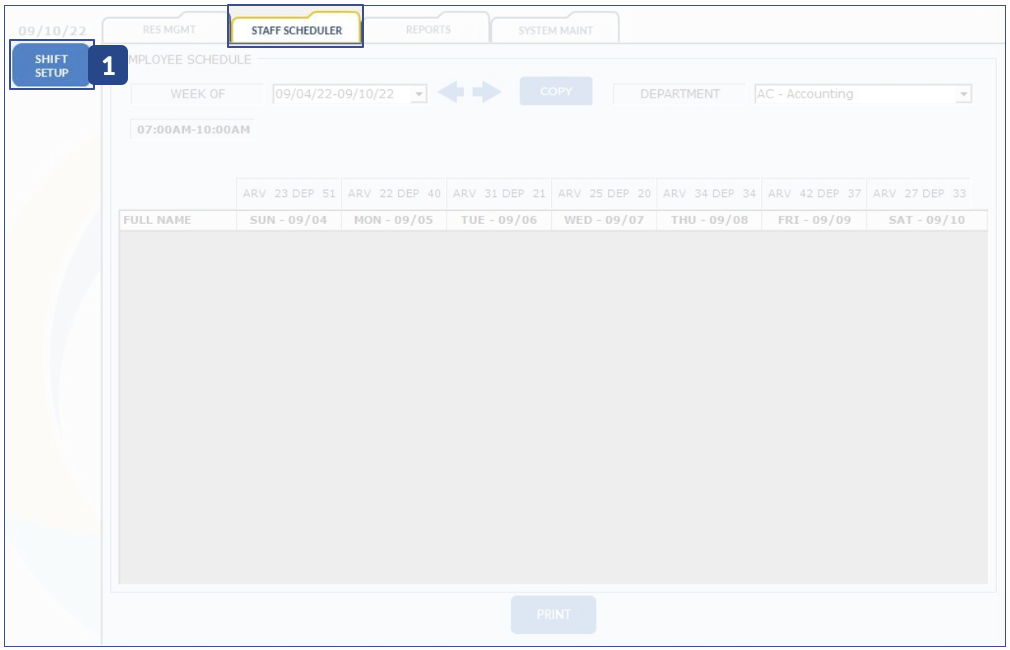Click the PRINT button
Screen dimensions: 1010x650
point(553,615)
